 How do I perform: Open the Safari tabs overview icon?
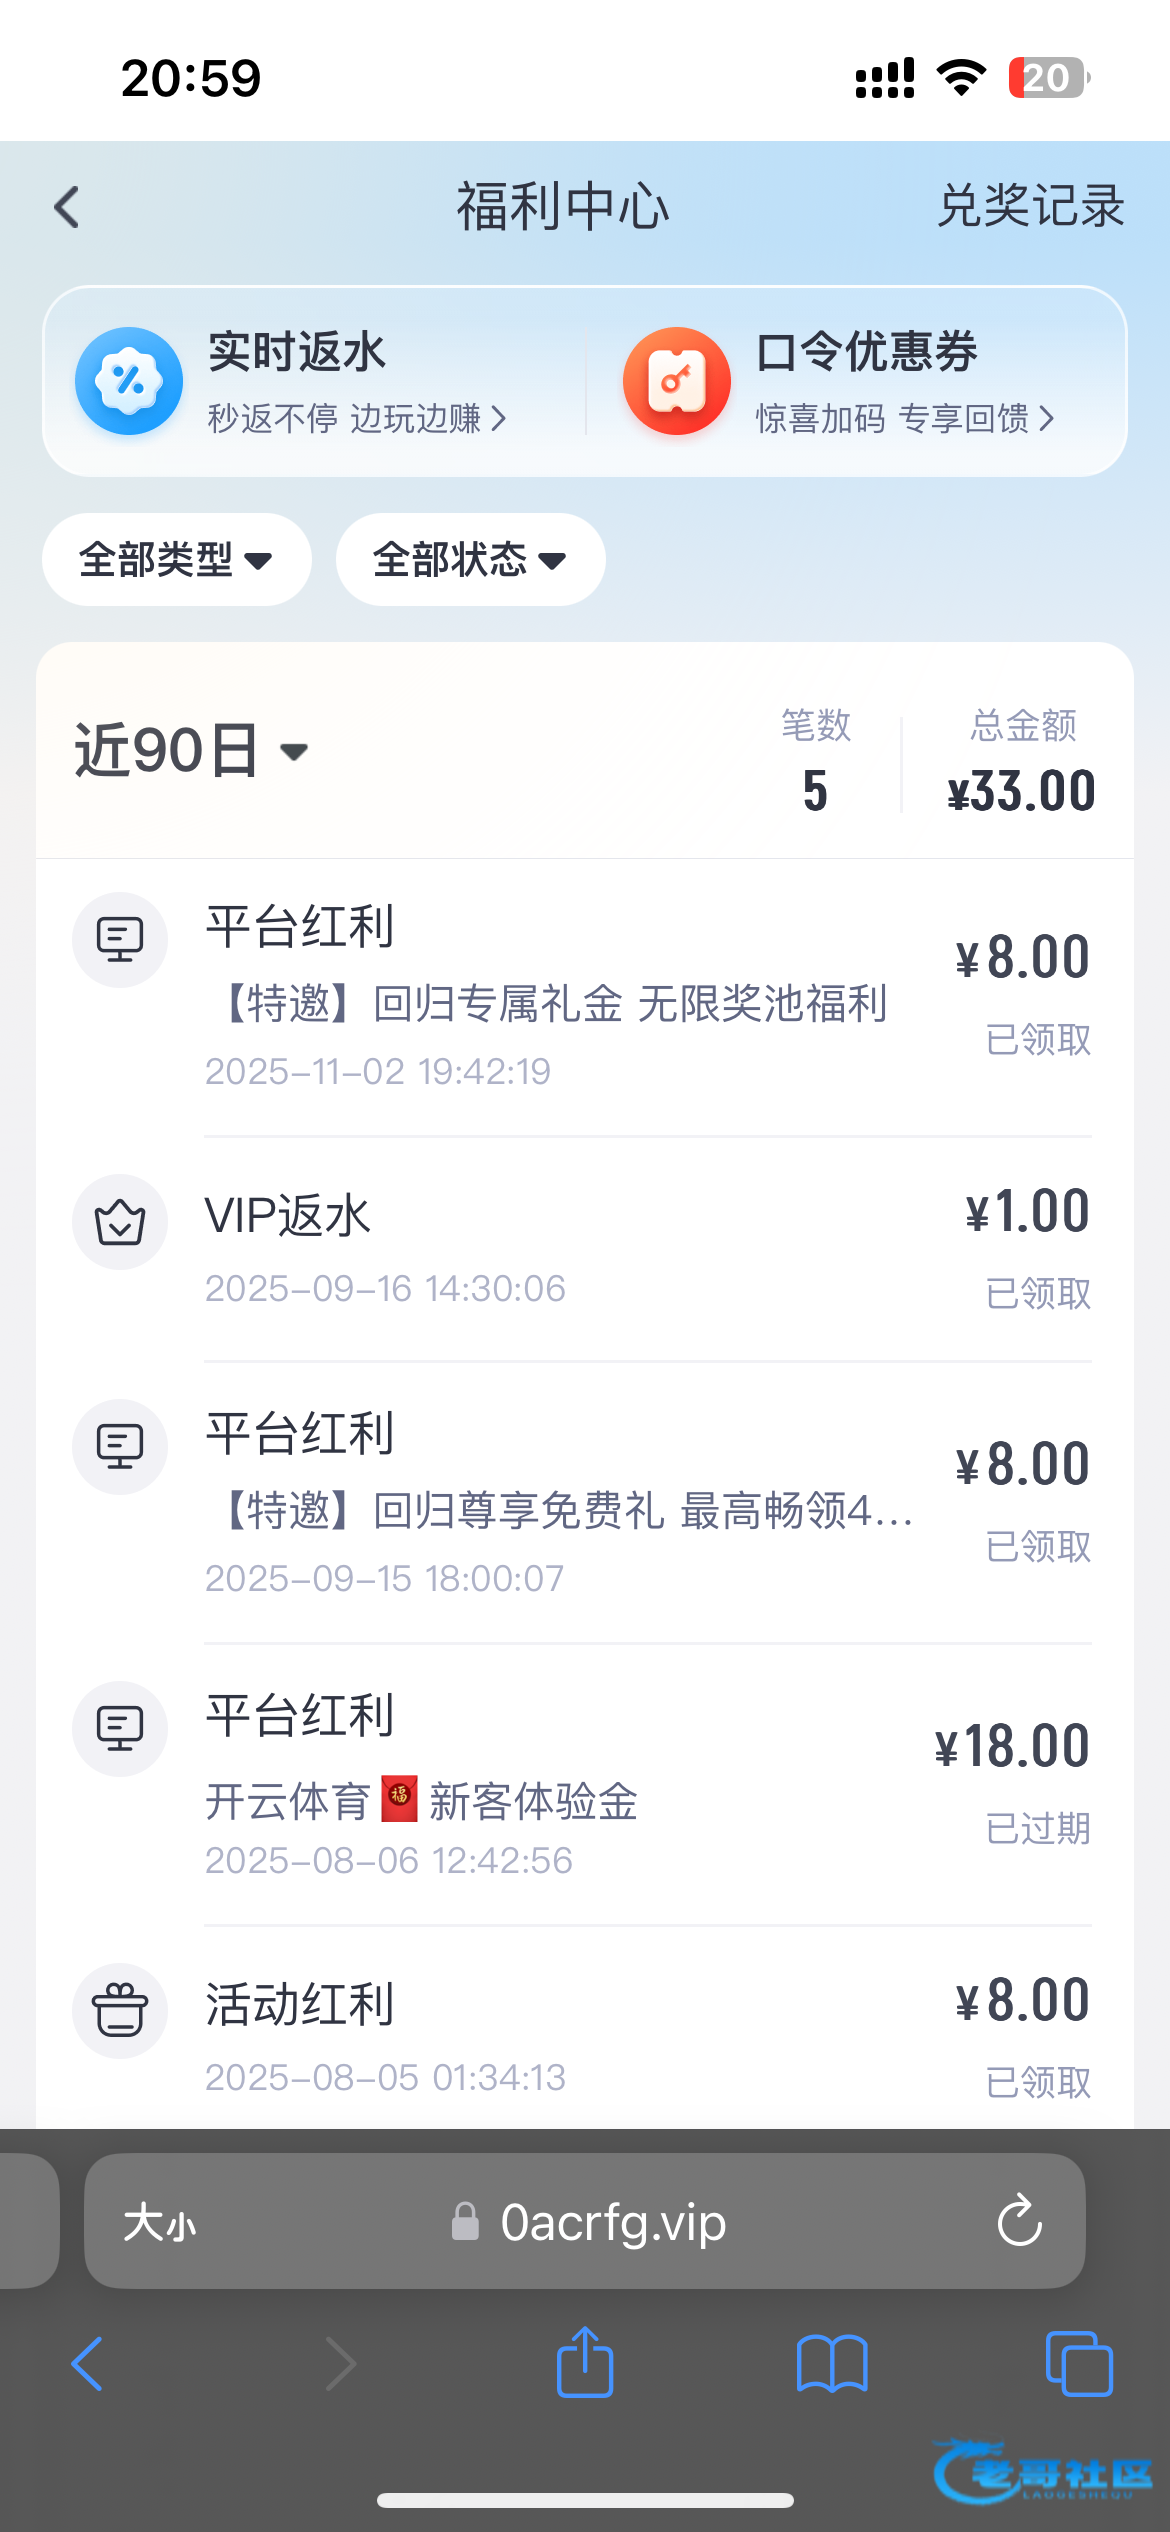(1078, 2364)
